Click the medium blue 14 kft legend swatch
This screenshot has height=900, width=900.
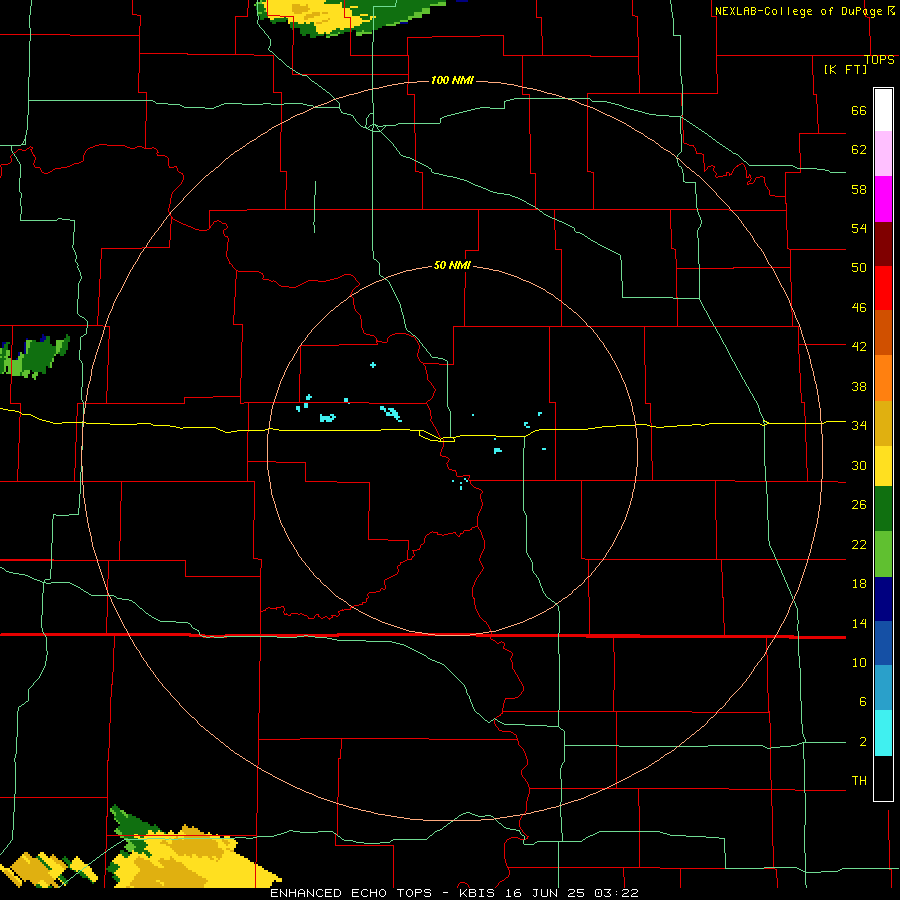click(x=883, y=644)
